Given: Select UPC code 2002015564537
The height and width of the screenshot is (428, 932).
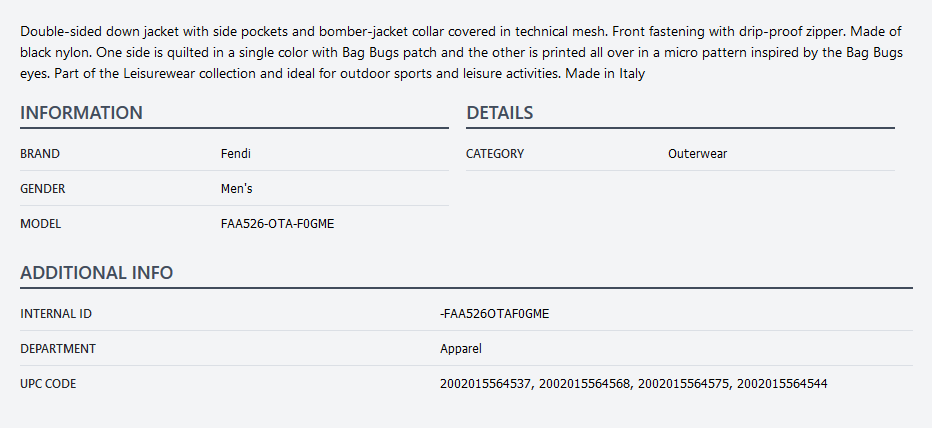Looking at the screenshot, I should coord(485,384).
